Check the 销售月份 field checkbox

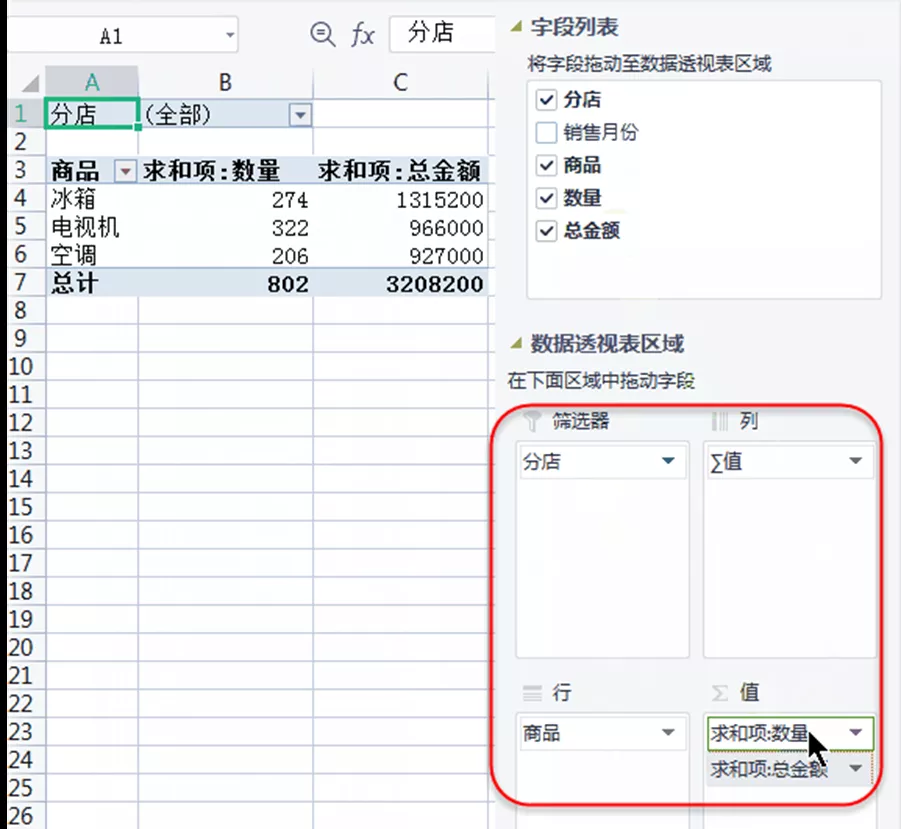pyautogui.click(x=546, y=132)
